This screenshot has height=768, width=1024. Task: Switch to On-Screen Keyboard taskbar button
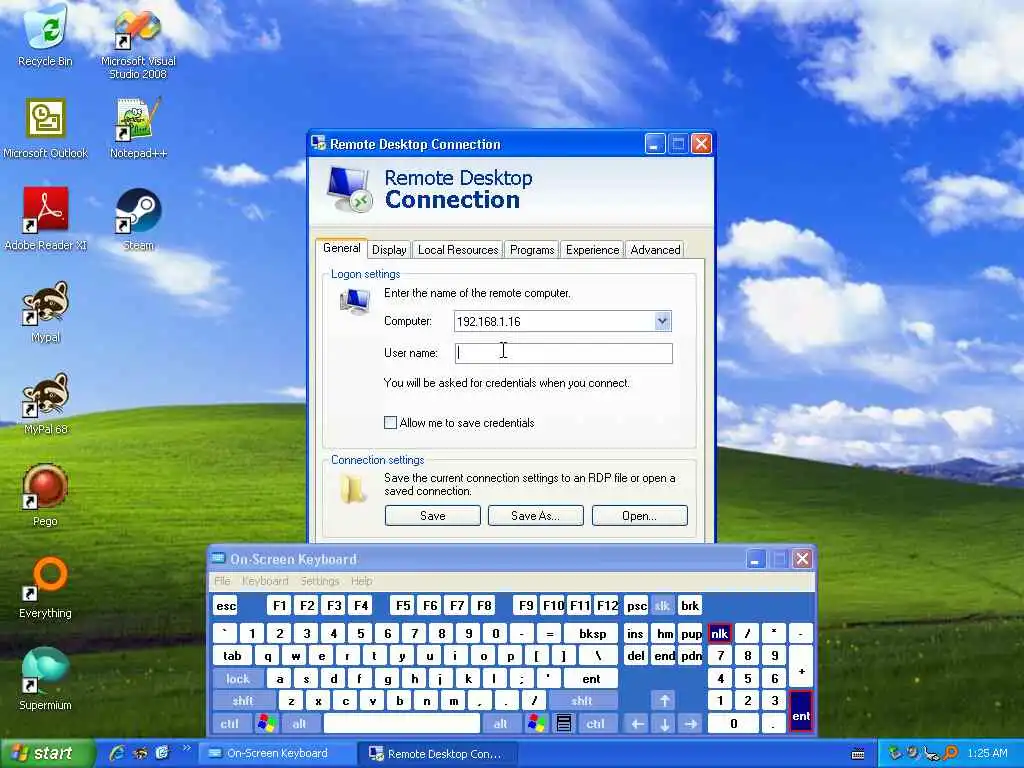[277, 753]
